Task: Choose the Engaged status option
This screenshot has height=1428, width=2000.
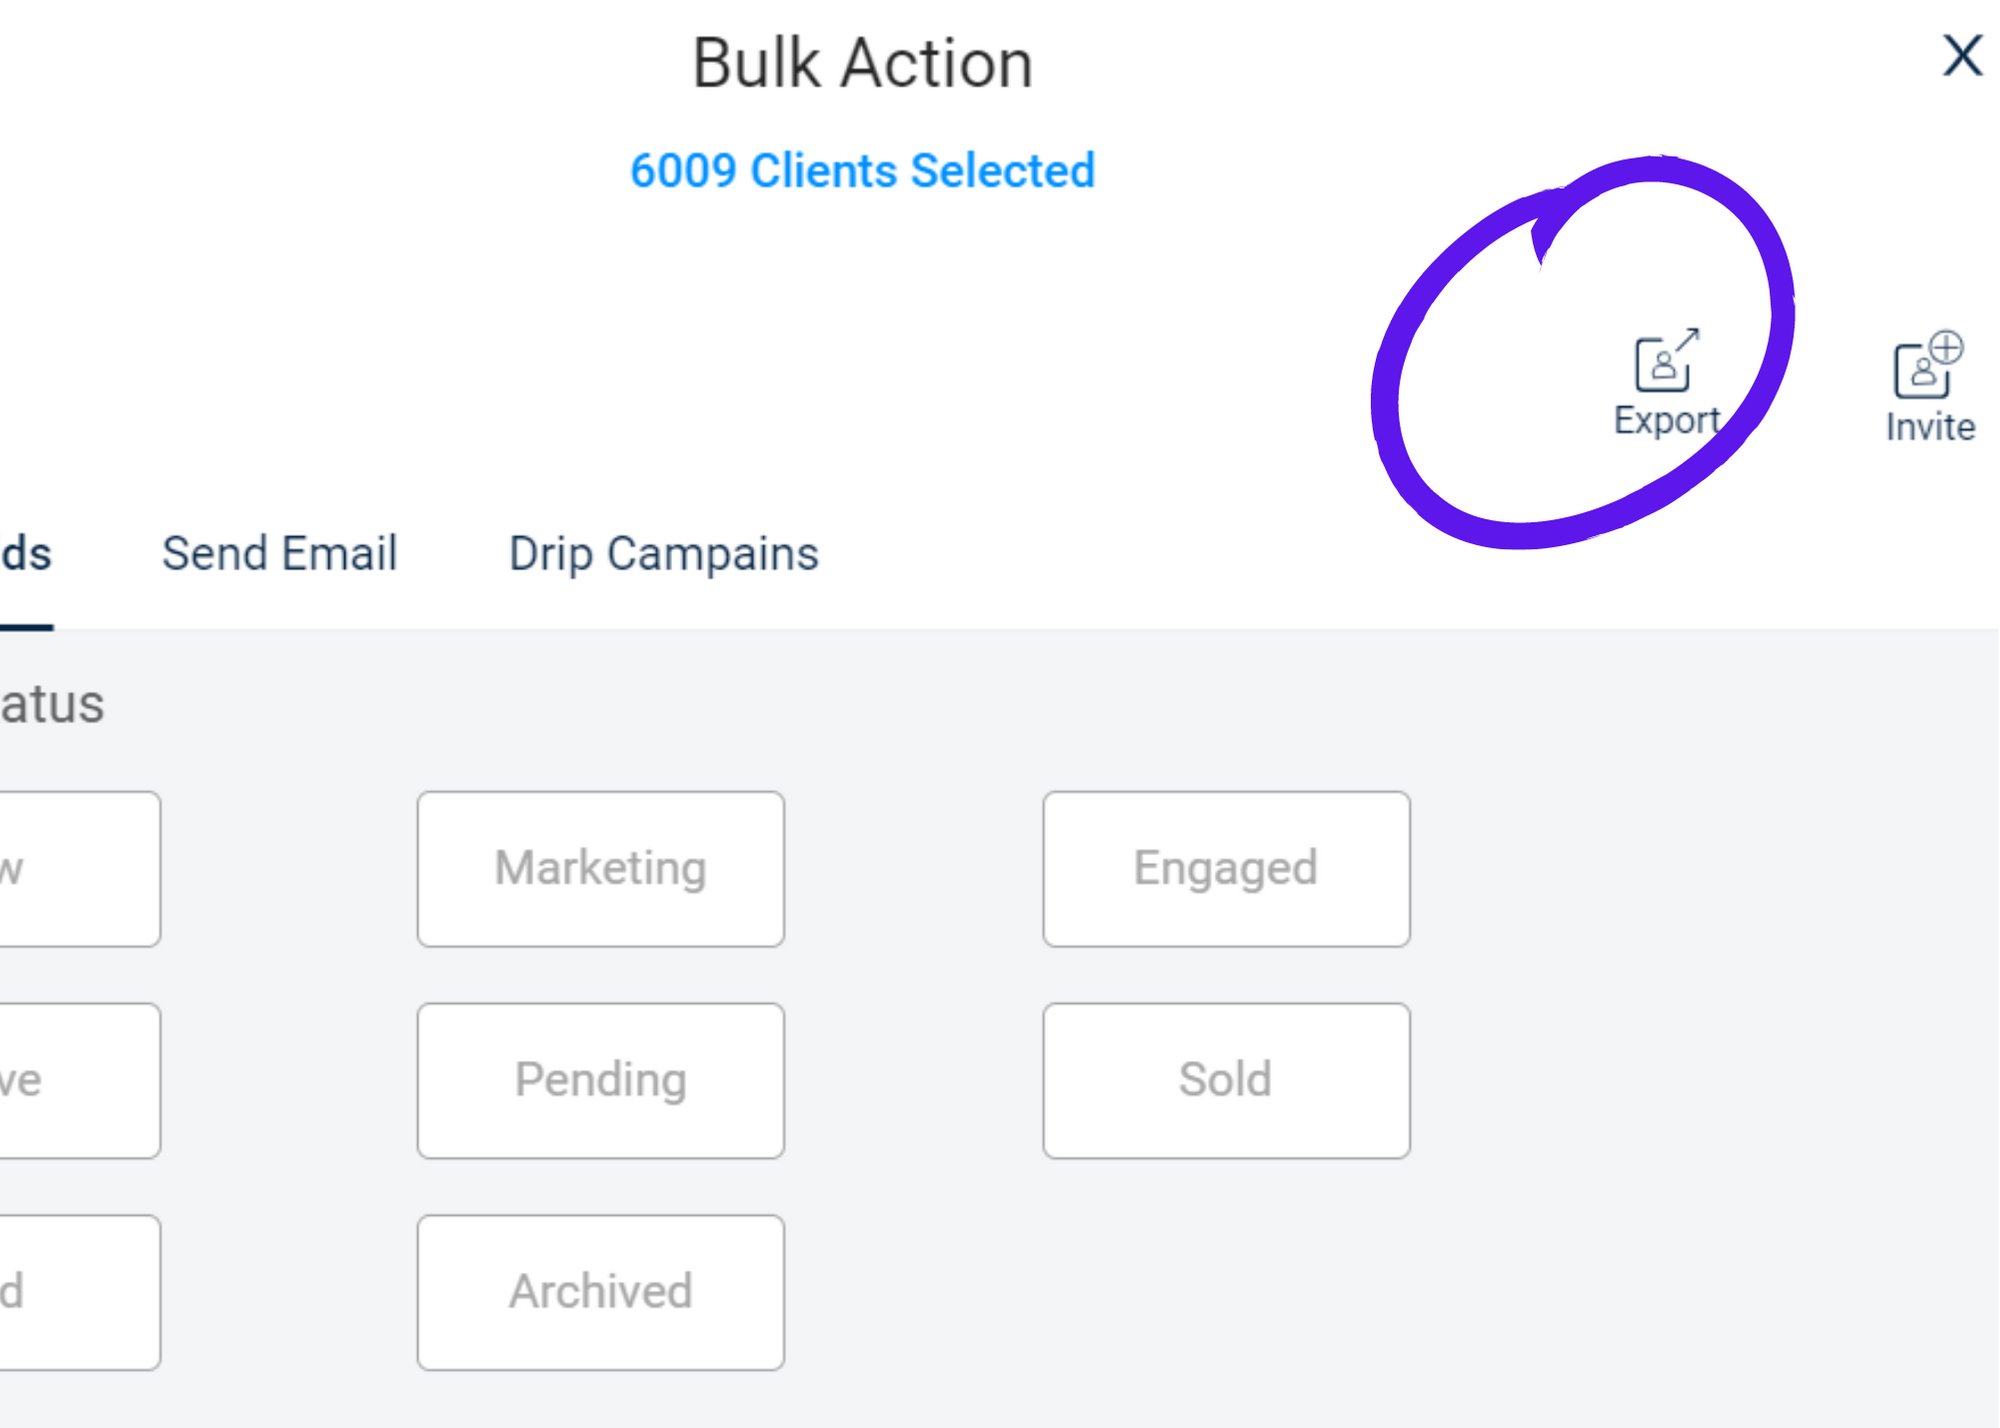Action: (x=1226, y=869)
